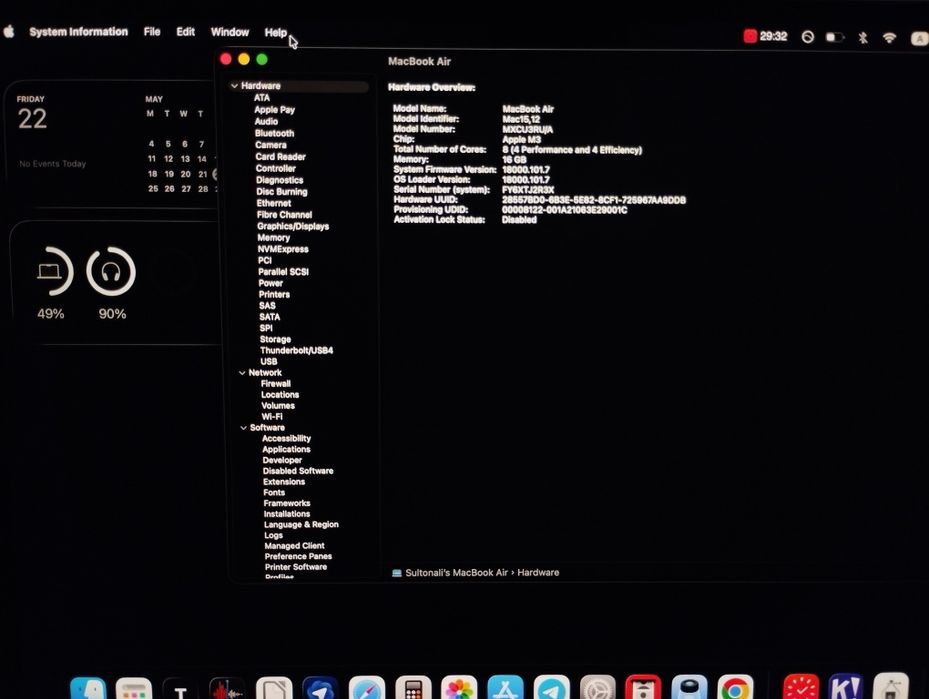929x699 pixels.
Task: Click Friday 22 in the calendar widget
Action: (32, 114)
